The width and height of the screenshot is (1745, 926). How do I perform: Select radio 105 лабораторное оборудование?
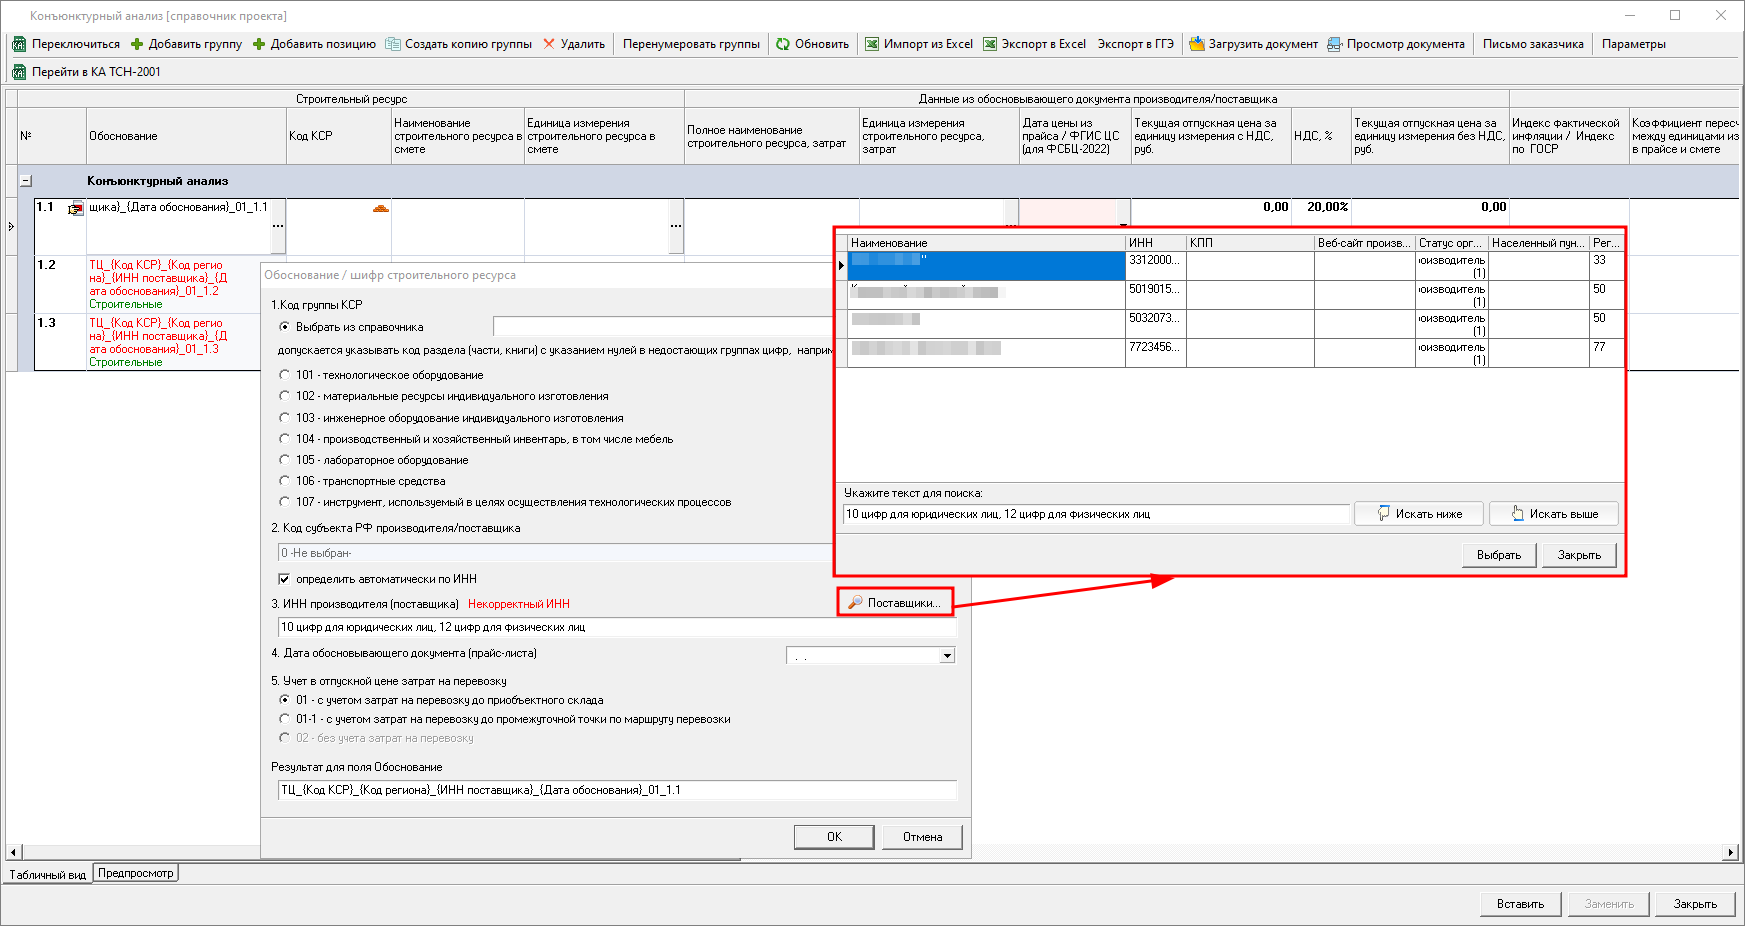click(x=285, y=460)
